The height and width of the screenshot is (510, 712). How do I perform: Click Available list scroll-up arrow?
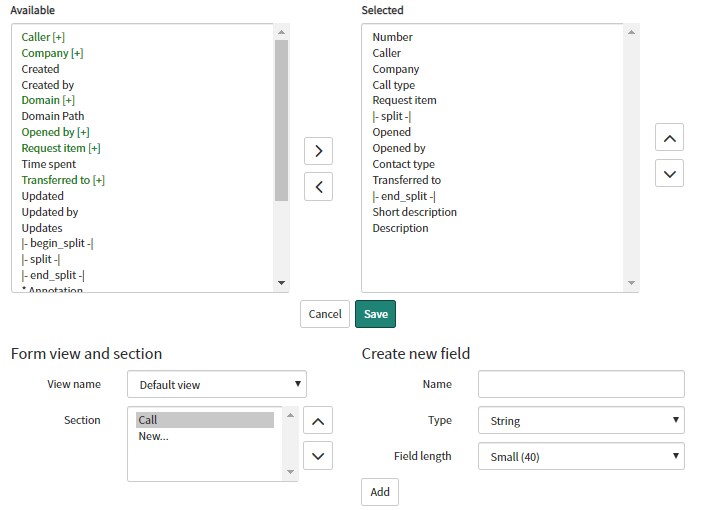coord(282,32)
